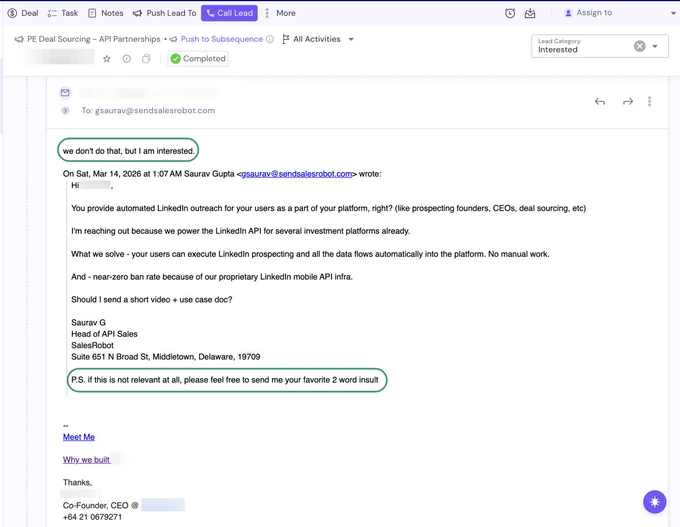The width and height of the screenshot is (680, 527).
Task: Copy lead details icon
Action: pos(146,59)
